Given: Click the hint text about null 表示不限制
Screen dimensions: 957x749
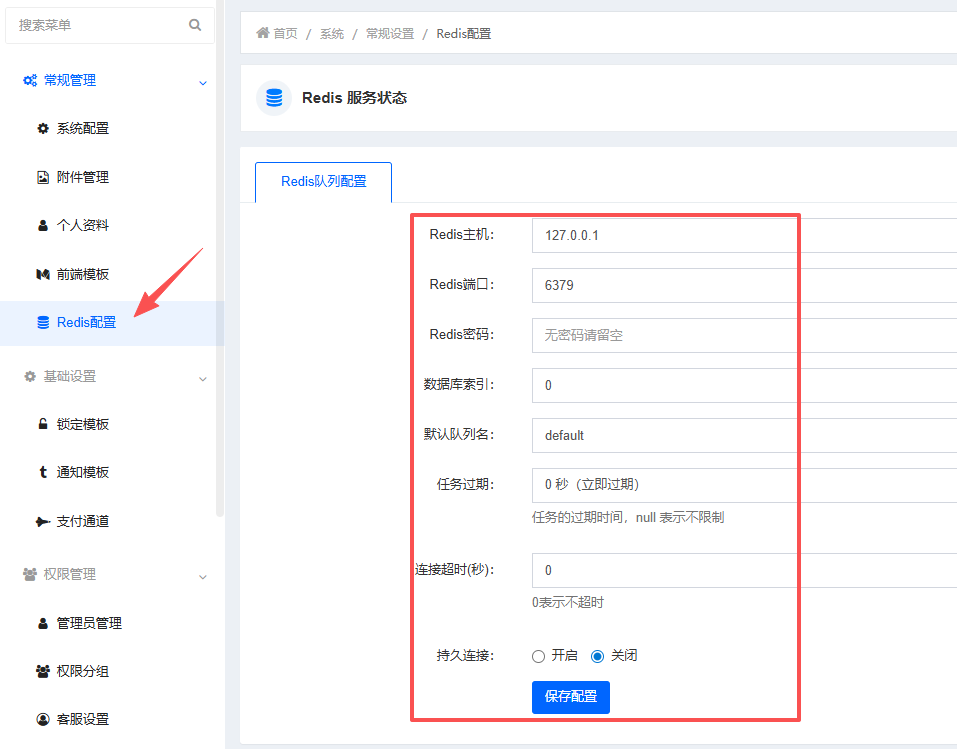Looking at the screenshot, I should (628, 518).
